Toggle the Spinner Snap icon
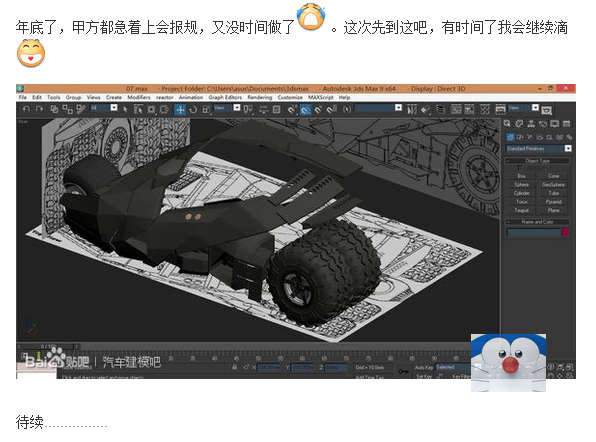The height and width of the screenshot is (442, 596). click(332, 109)
